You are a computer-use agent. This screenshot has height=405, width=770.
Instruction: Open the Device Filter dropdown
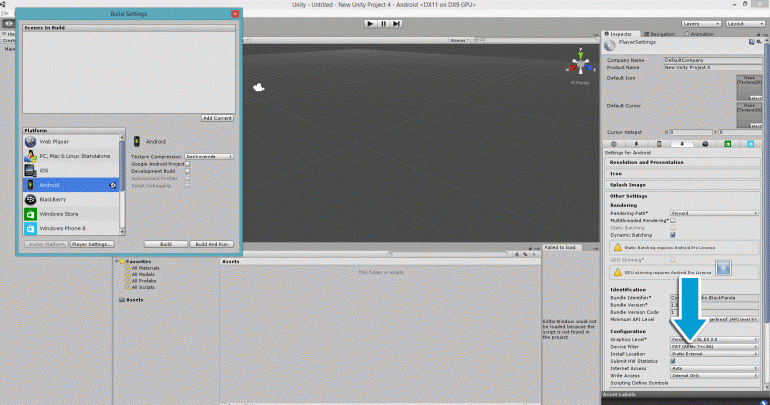pos(712,347)
